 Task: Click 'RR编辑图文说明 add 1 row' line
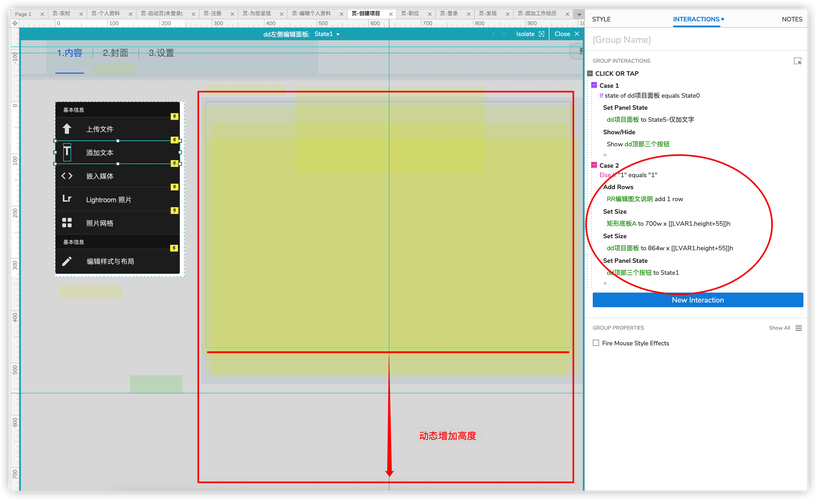[x=645, y=199]
